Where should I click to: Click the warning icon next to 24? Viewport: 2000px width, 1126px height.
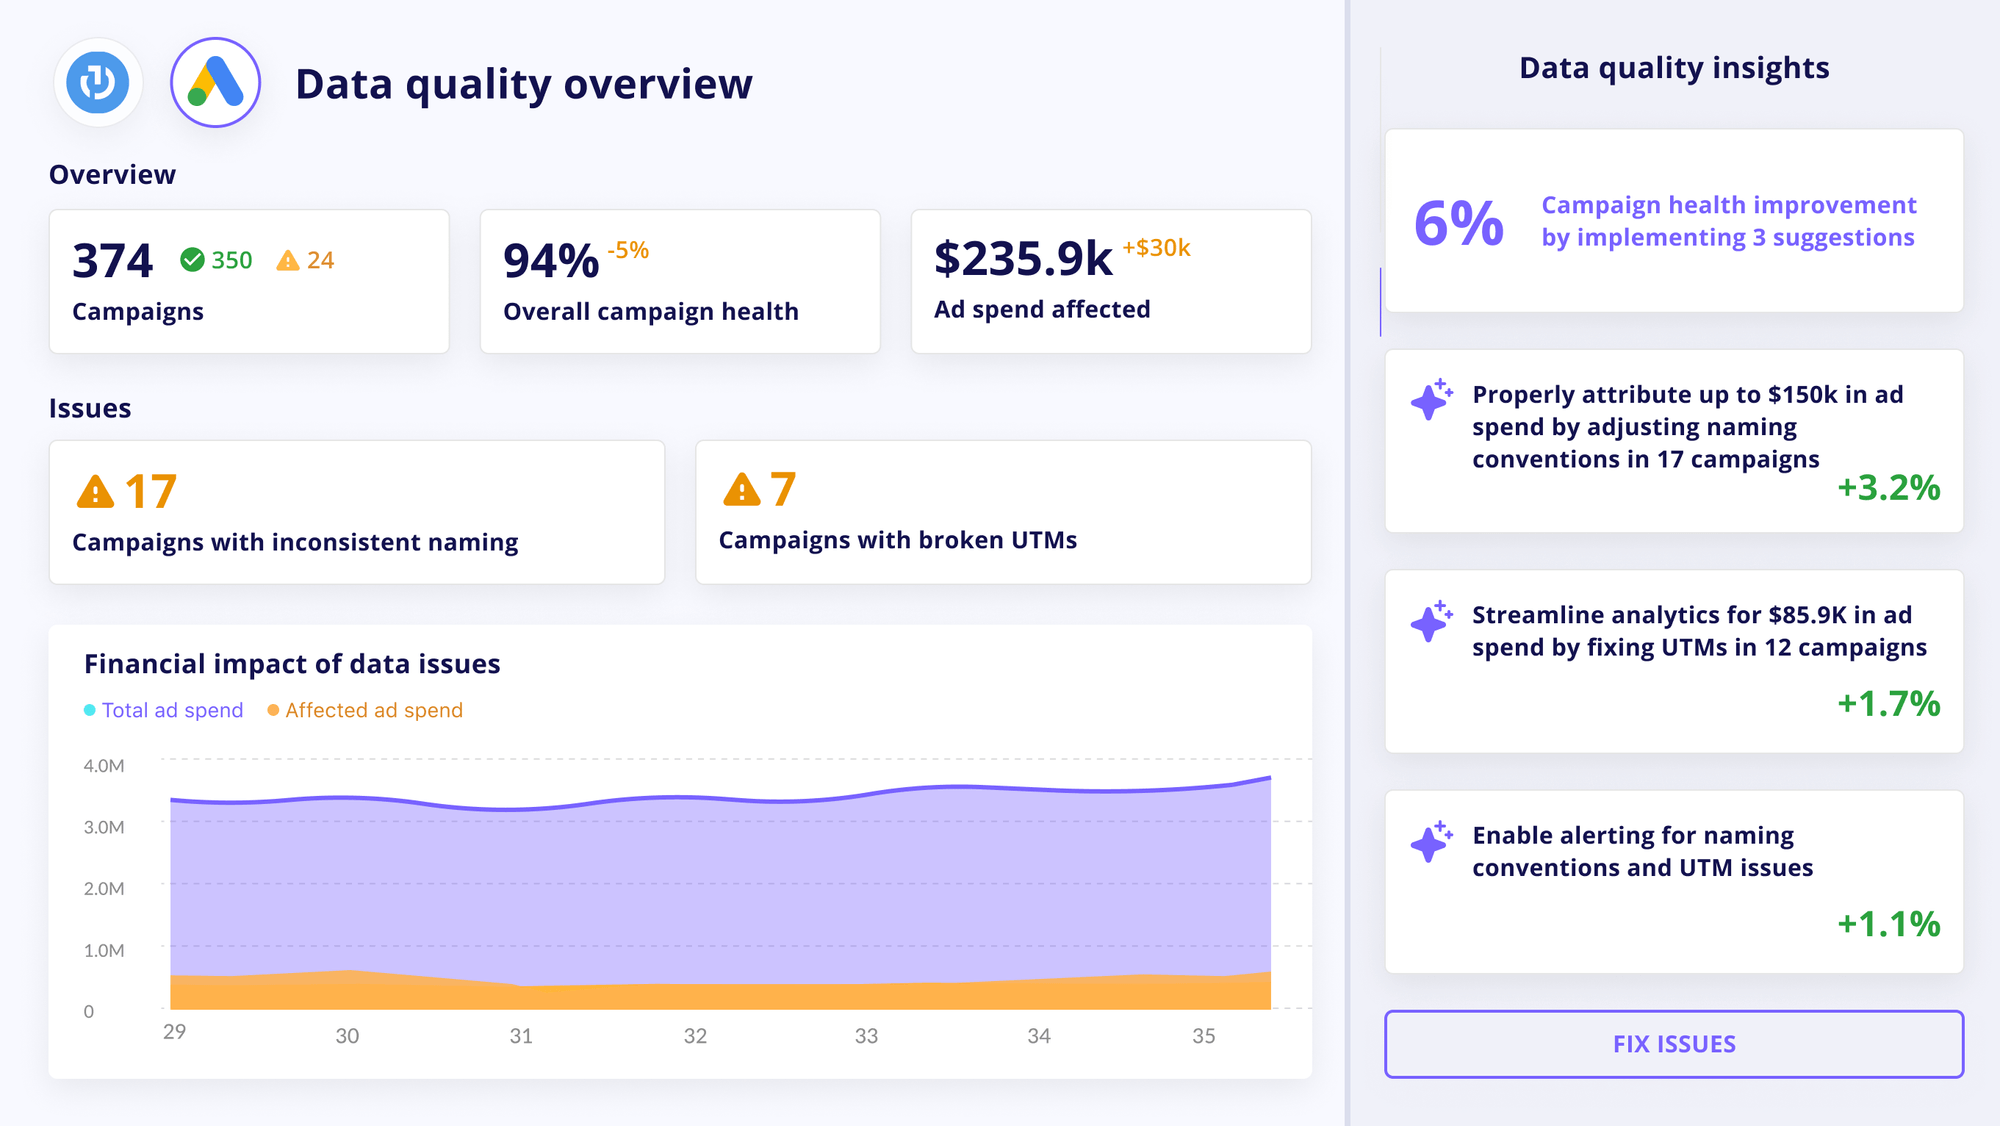point(288,260)
